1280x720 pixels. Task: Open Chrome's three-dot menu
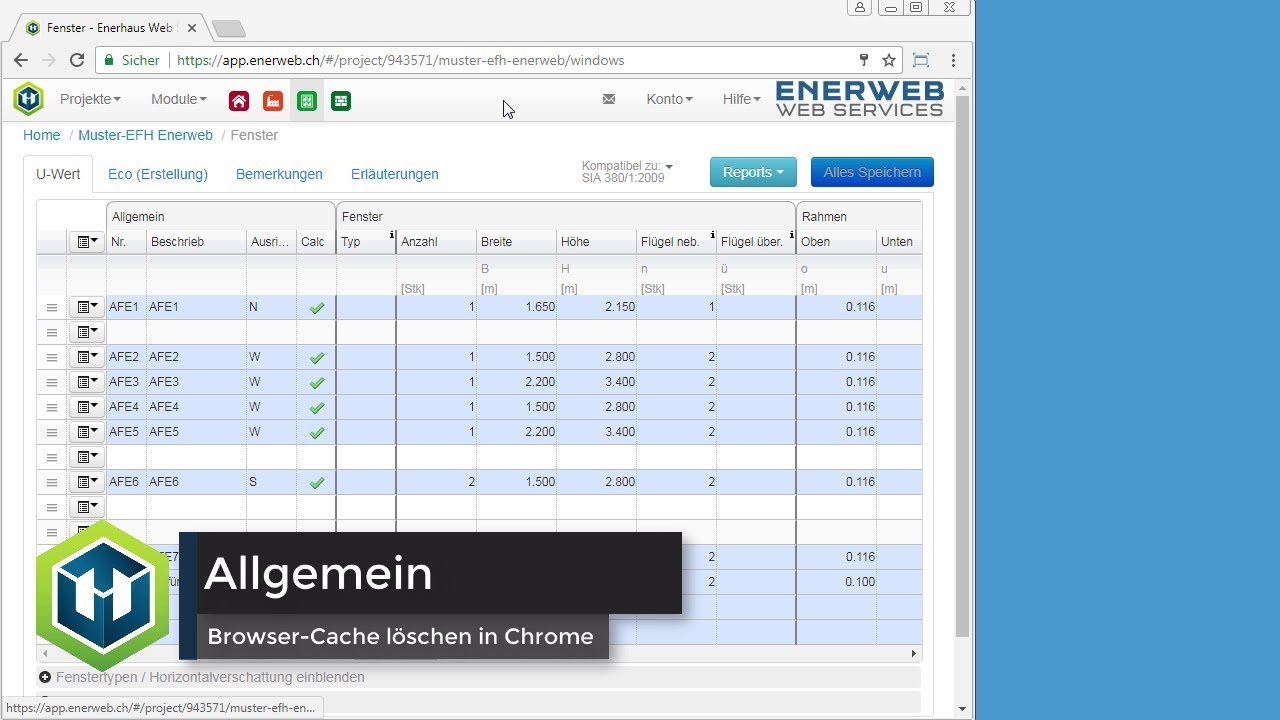pos(954,60)
